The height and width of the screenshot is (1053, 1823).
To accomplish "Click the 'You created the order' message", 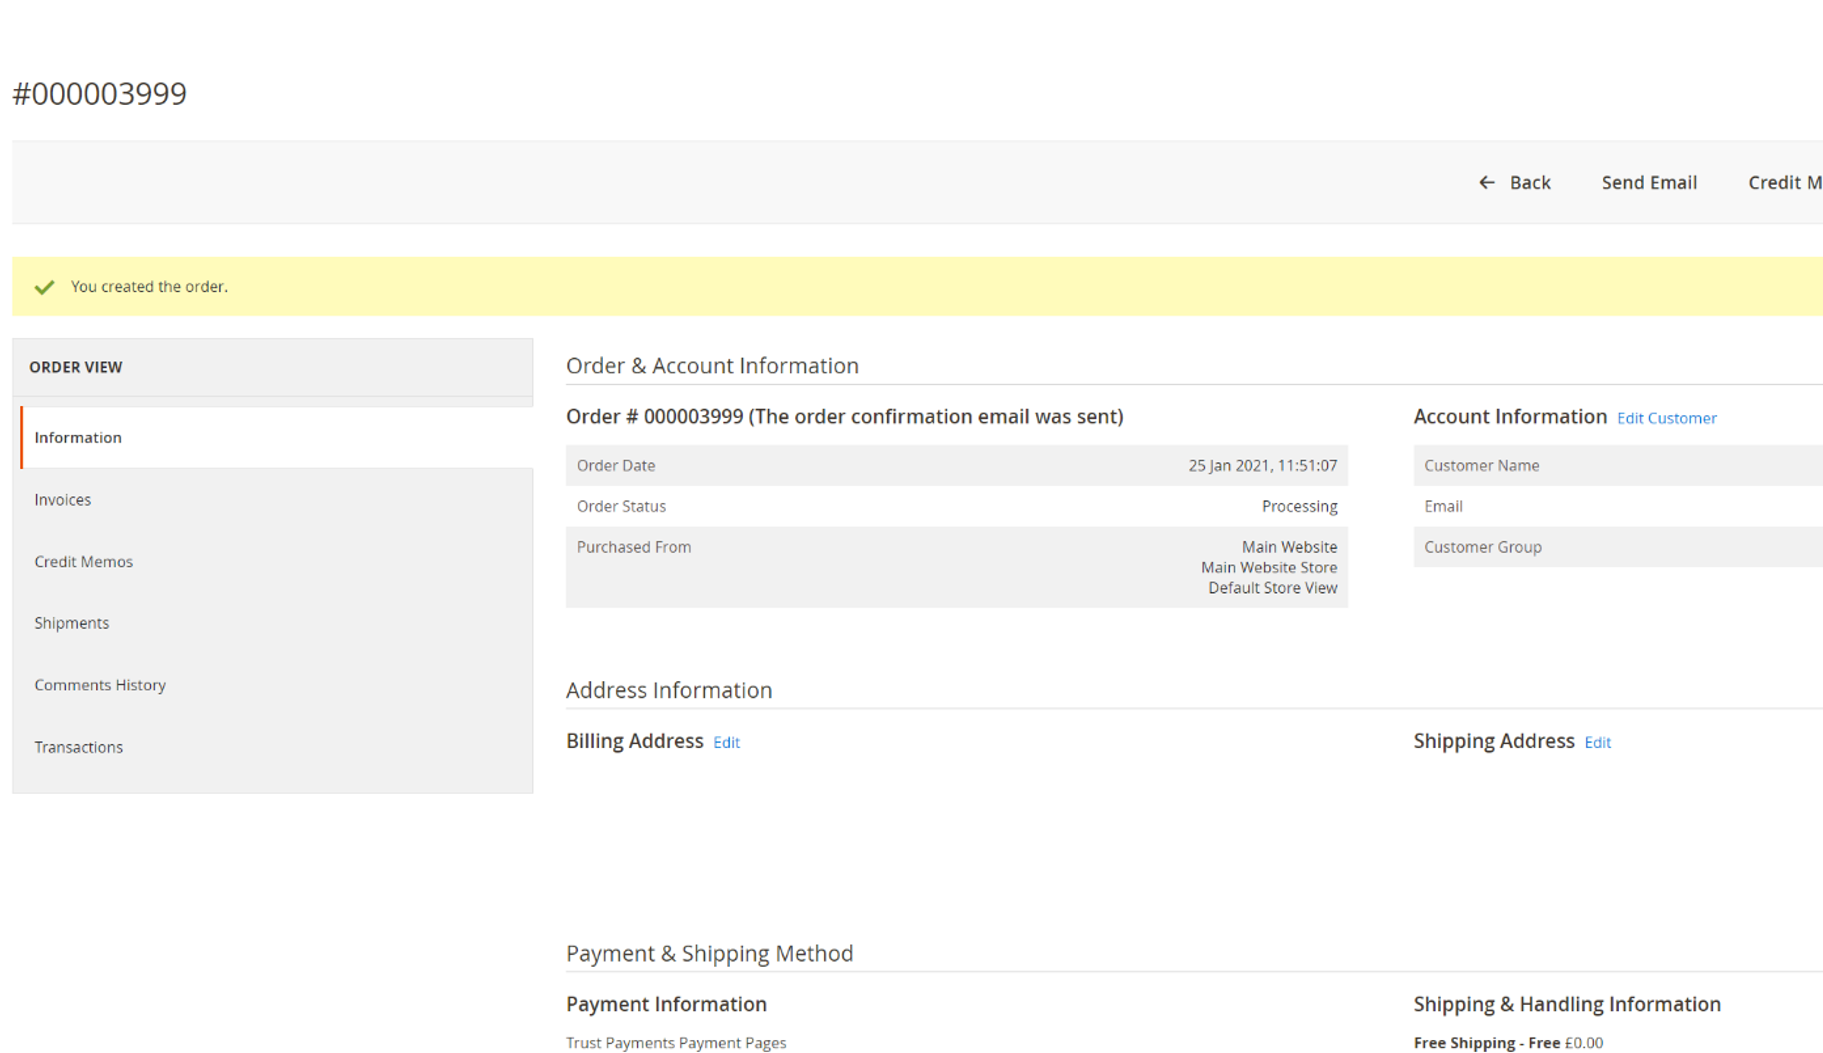I will 149,286.
